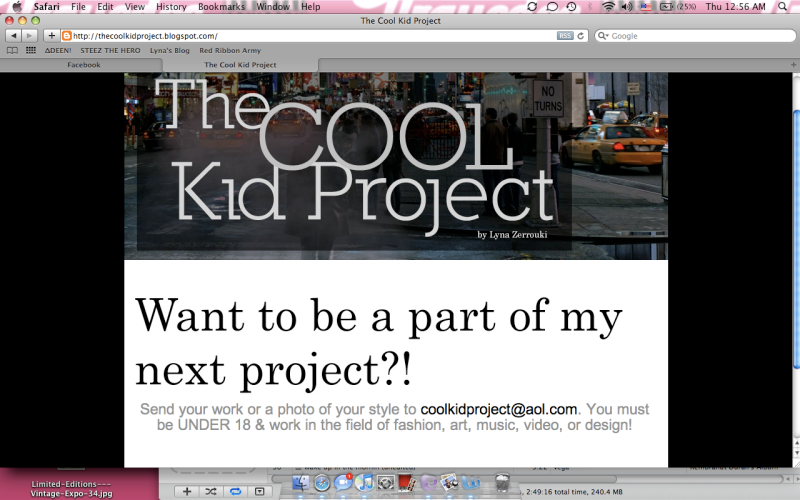Click the page's vertical scrollbar thumb

[796, 239]
